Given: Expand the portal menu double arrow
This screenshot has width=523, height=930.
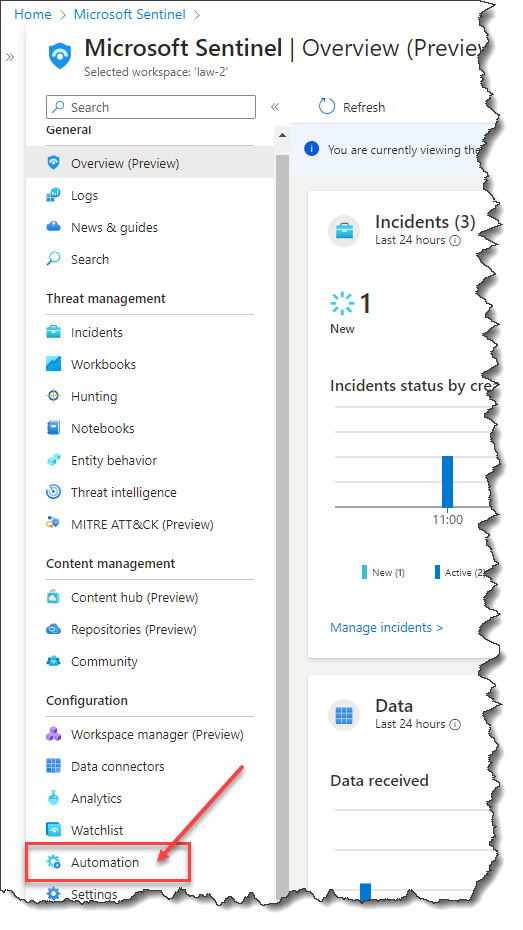Looking at the screenshot, I should click(10, 57).
